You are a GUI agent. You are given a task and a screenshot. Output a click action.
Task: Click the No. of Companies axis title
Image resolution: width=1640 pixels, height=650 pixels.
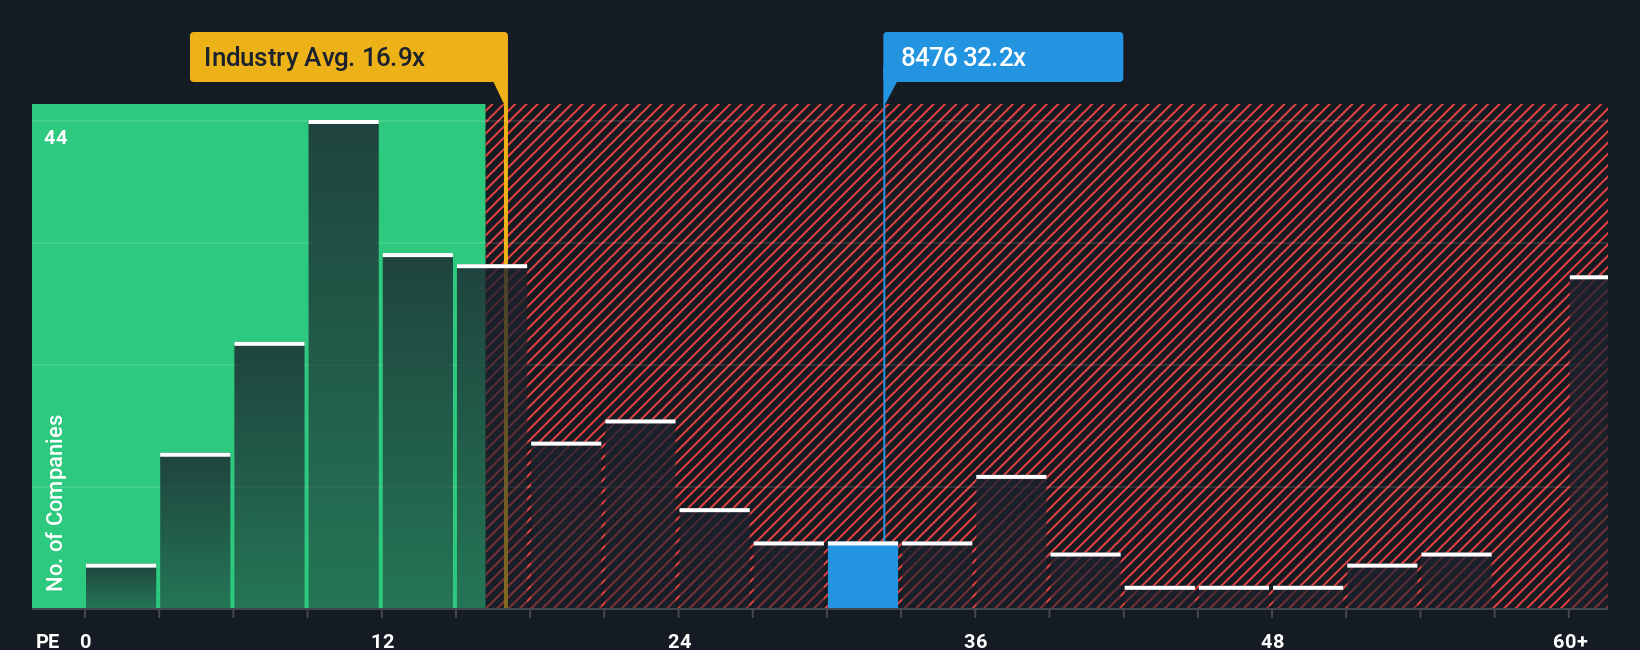pos(54,502)
